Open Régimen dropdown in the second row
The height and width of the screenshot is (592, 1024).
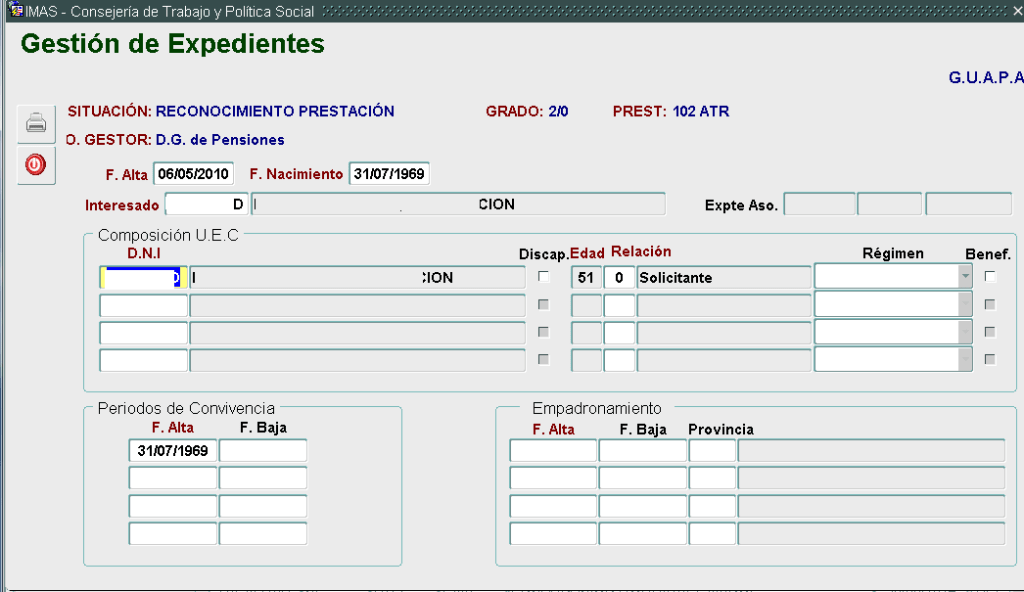pyautogui.click(x=964, y=304)
